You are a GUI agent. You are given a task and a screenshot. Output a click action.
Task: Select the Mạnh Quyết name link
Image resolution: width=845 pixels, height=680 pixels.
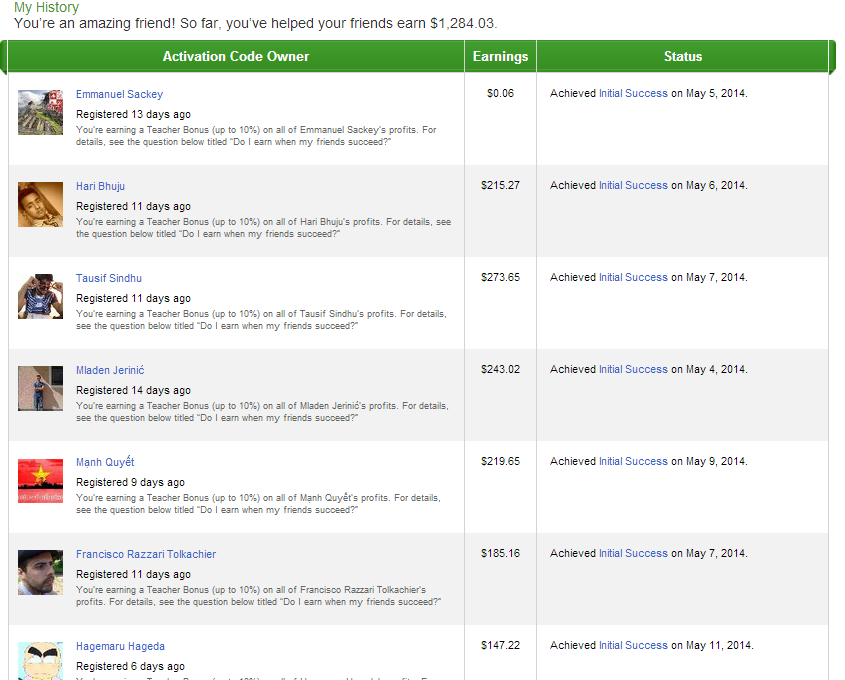(x=105, y=462)
